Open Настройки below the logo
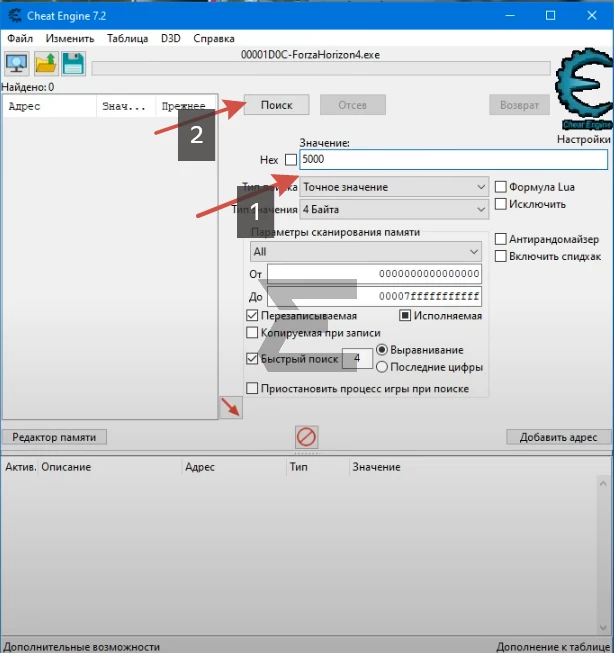The width and height of the screenshot is (614, 653). click(584, 140)
